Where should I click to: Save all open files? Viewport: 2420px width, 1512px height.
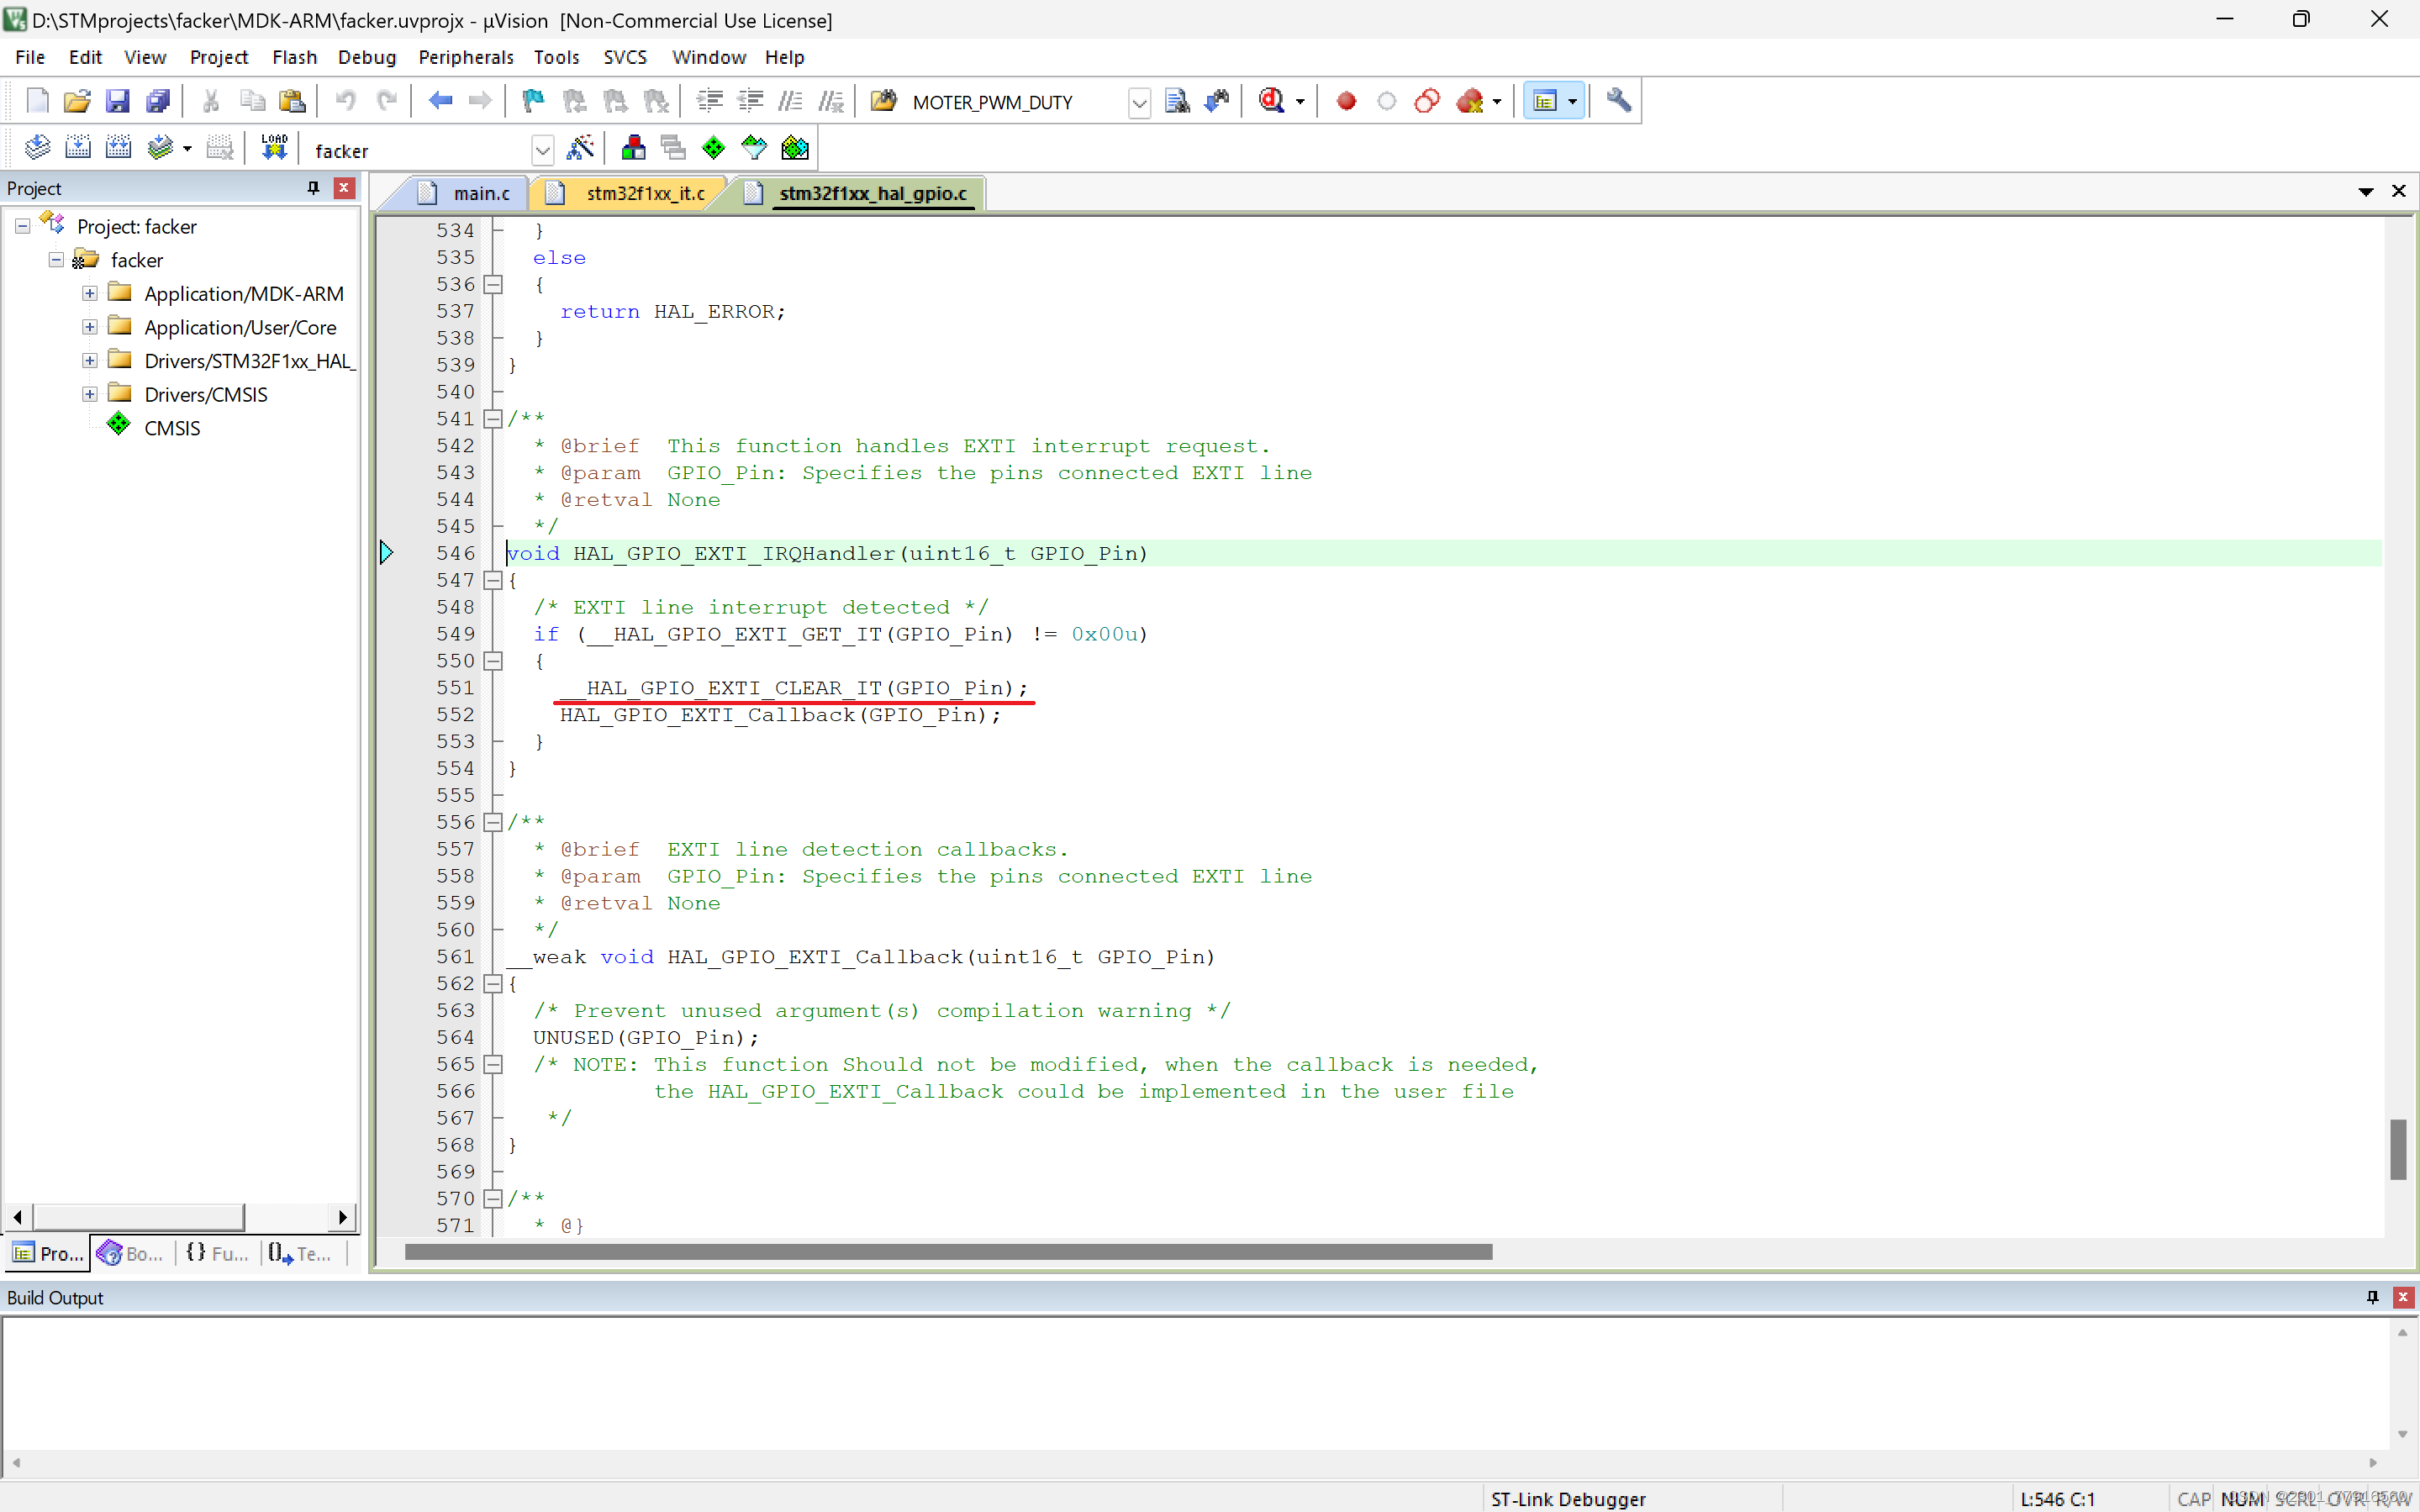157,100
